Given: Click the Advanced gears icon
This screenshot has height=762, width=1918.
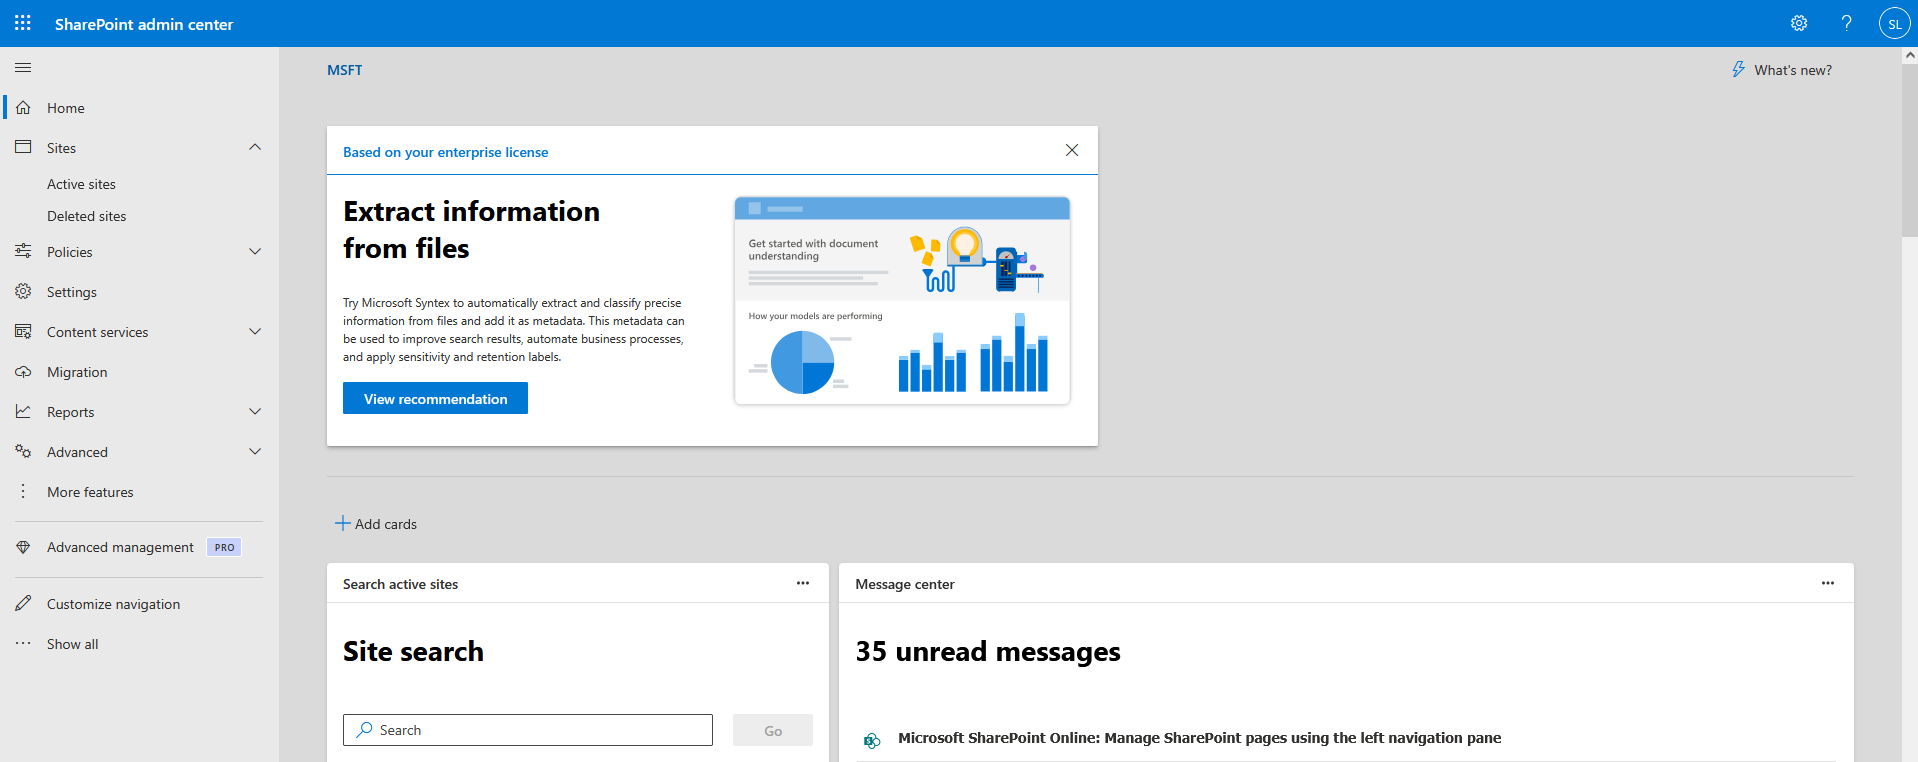Looking at the screenshot, I should pos(23,451).
